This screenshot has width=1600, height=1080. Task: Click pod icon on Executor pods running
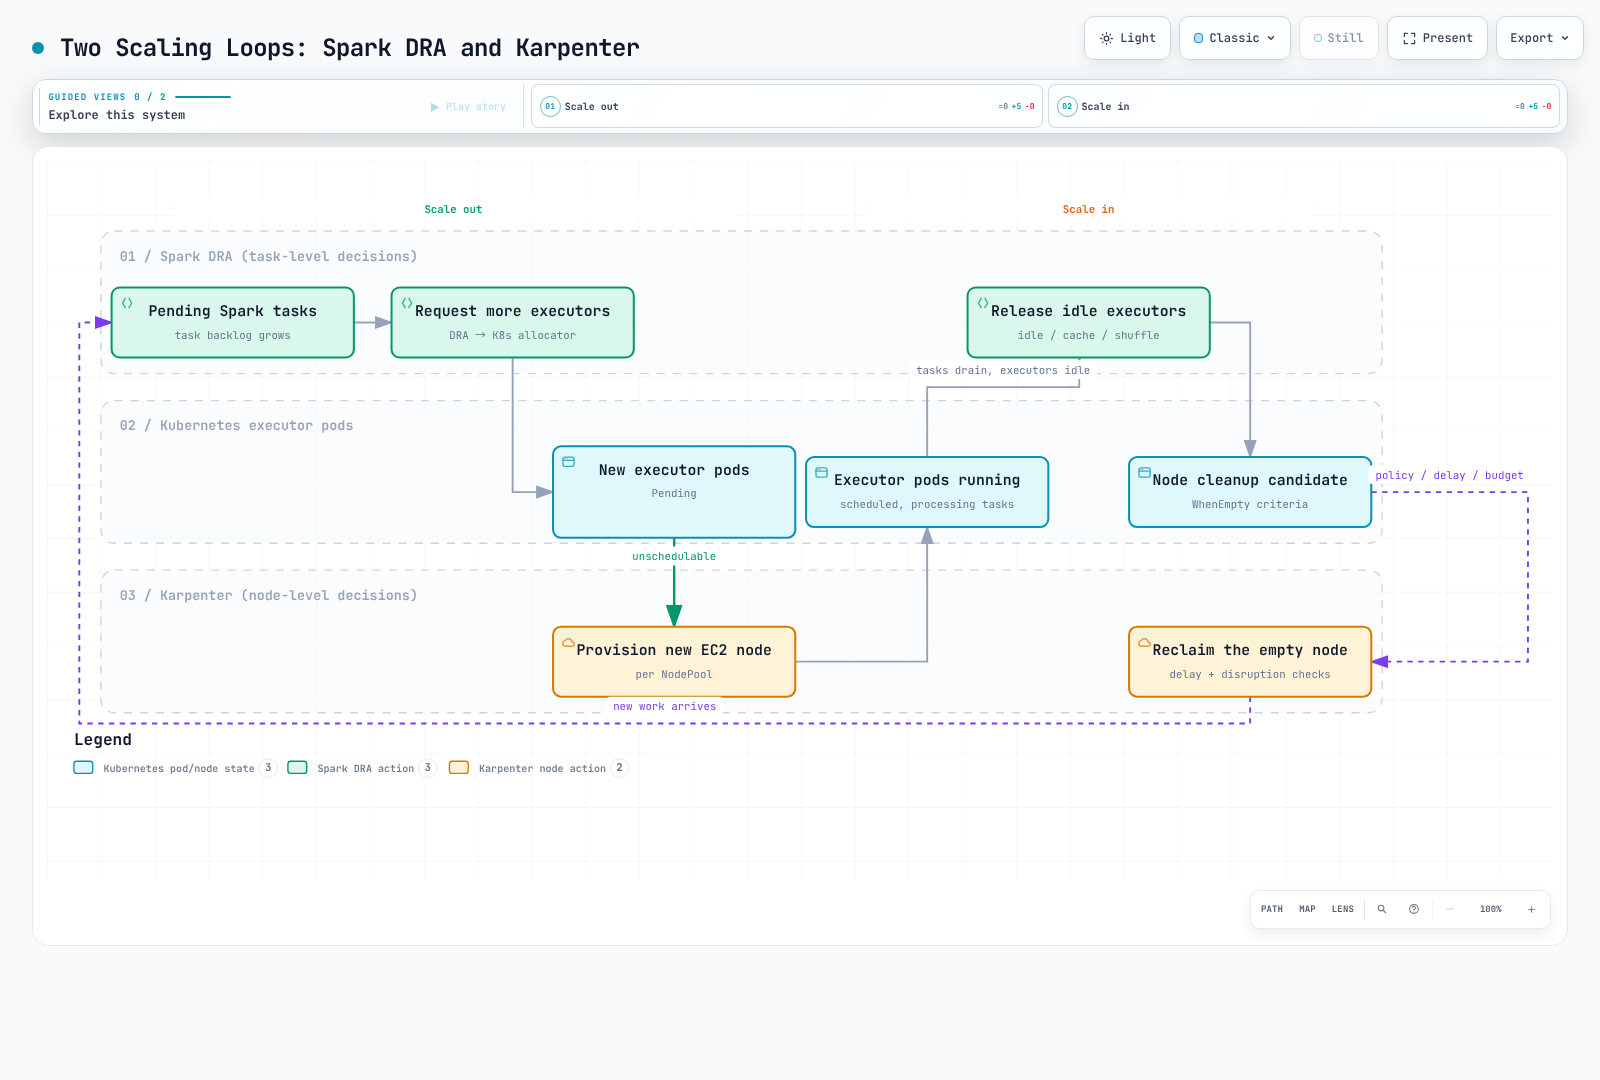pyautogui.click(x=821, y=473)
